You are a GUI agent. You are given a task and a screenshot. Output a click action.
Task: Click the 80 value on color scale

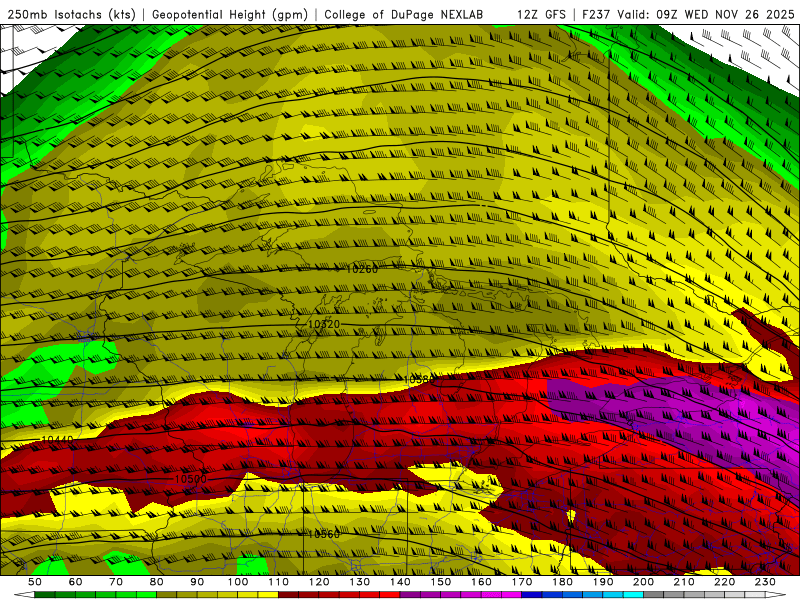click(156, 582)
